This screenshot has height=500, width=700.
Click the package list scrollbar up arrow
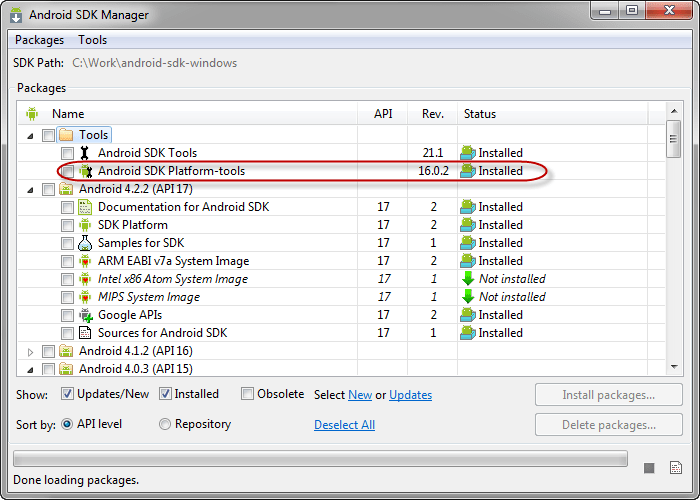(x=674, y=111)
